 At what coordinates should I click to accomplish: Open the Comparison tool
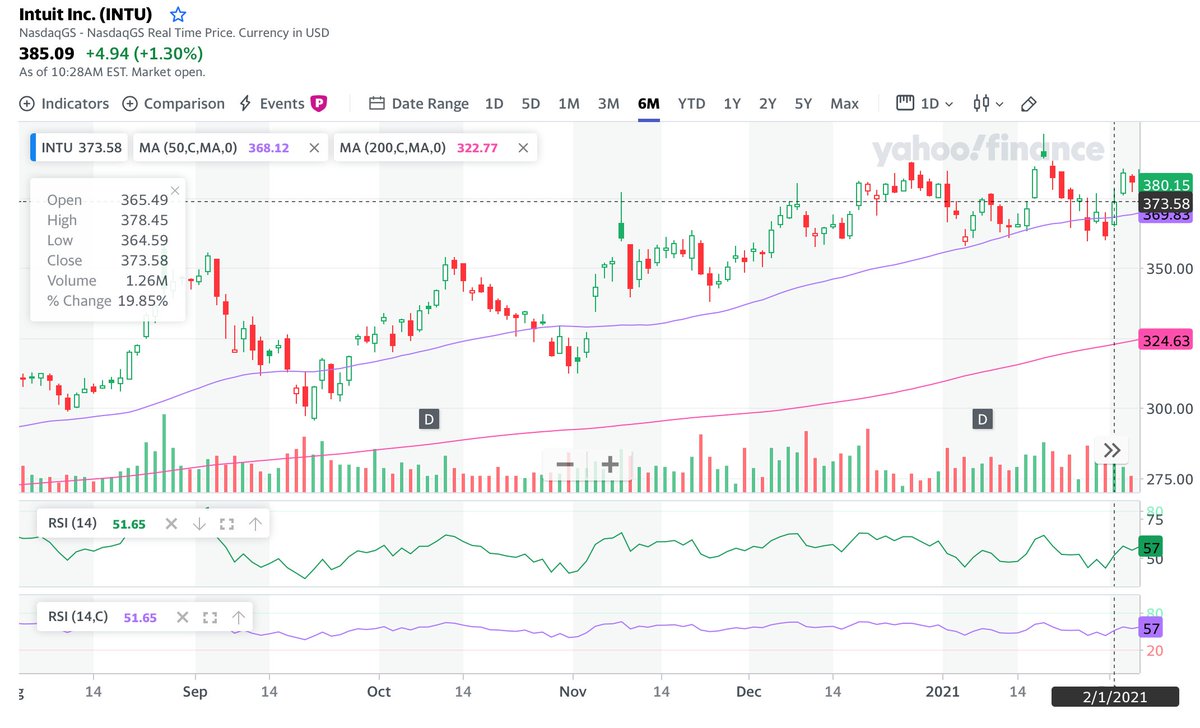pos(174,103)
